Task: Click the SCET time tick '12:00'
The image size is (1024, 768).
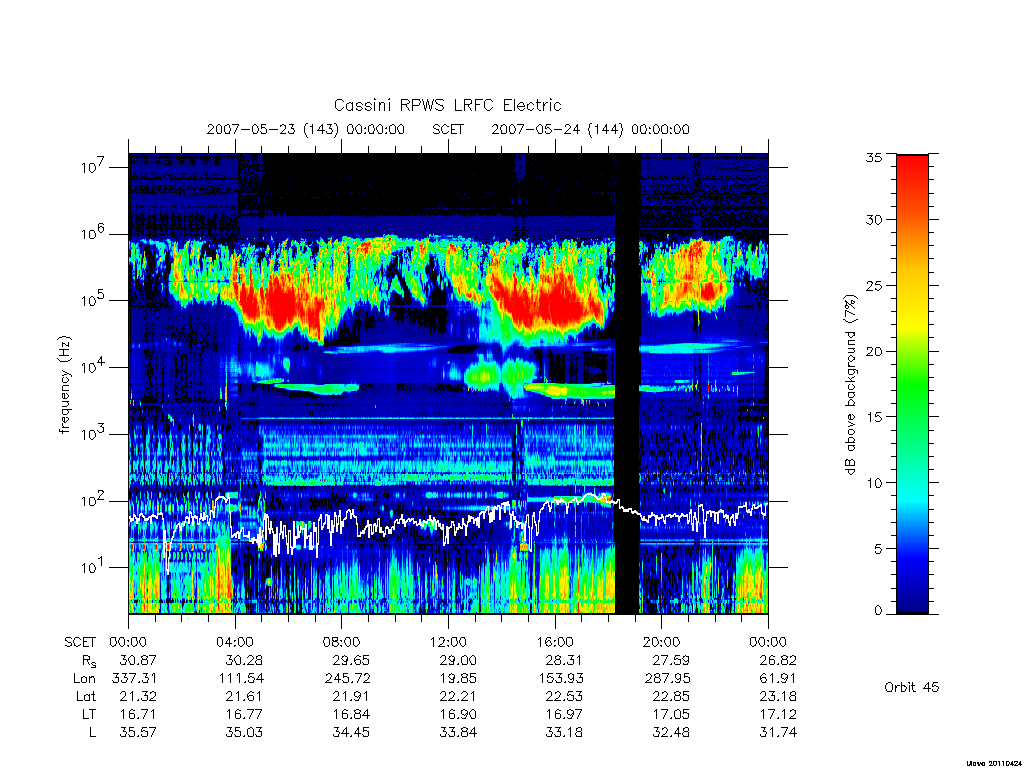Action: (x=448, y=642)
